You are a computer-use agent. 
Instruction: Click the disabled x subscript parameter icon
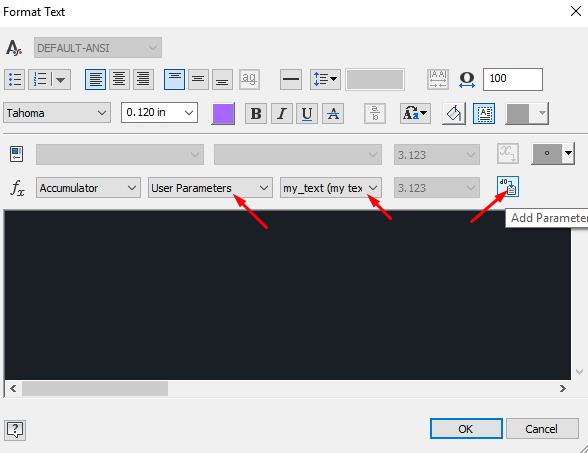508,153
